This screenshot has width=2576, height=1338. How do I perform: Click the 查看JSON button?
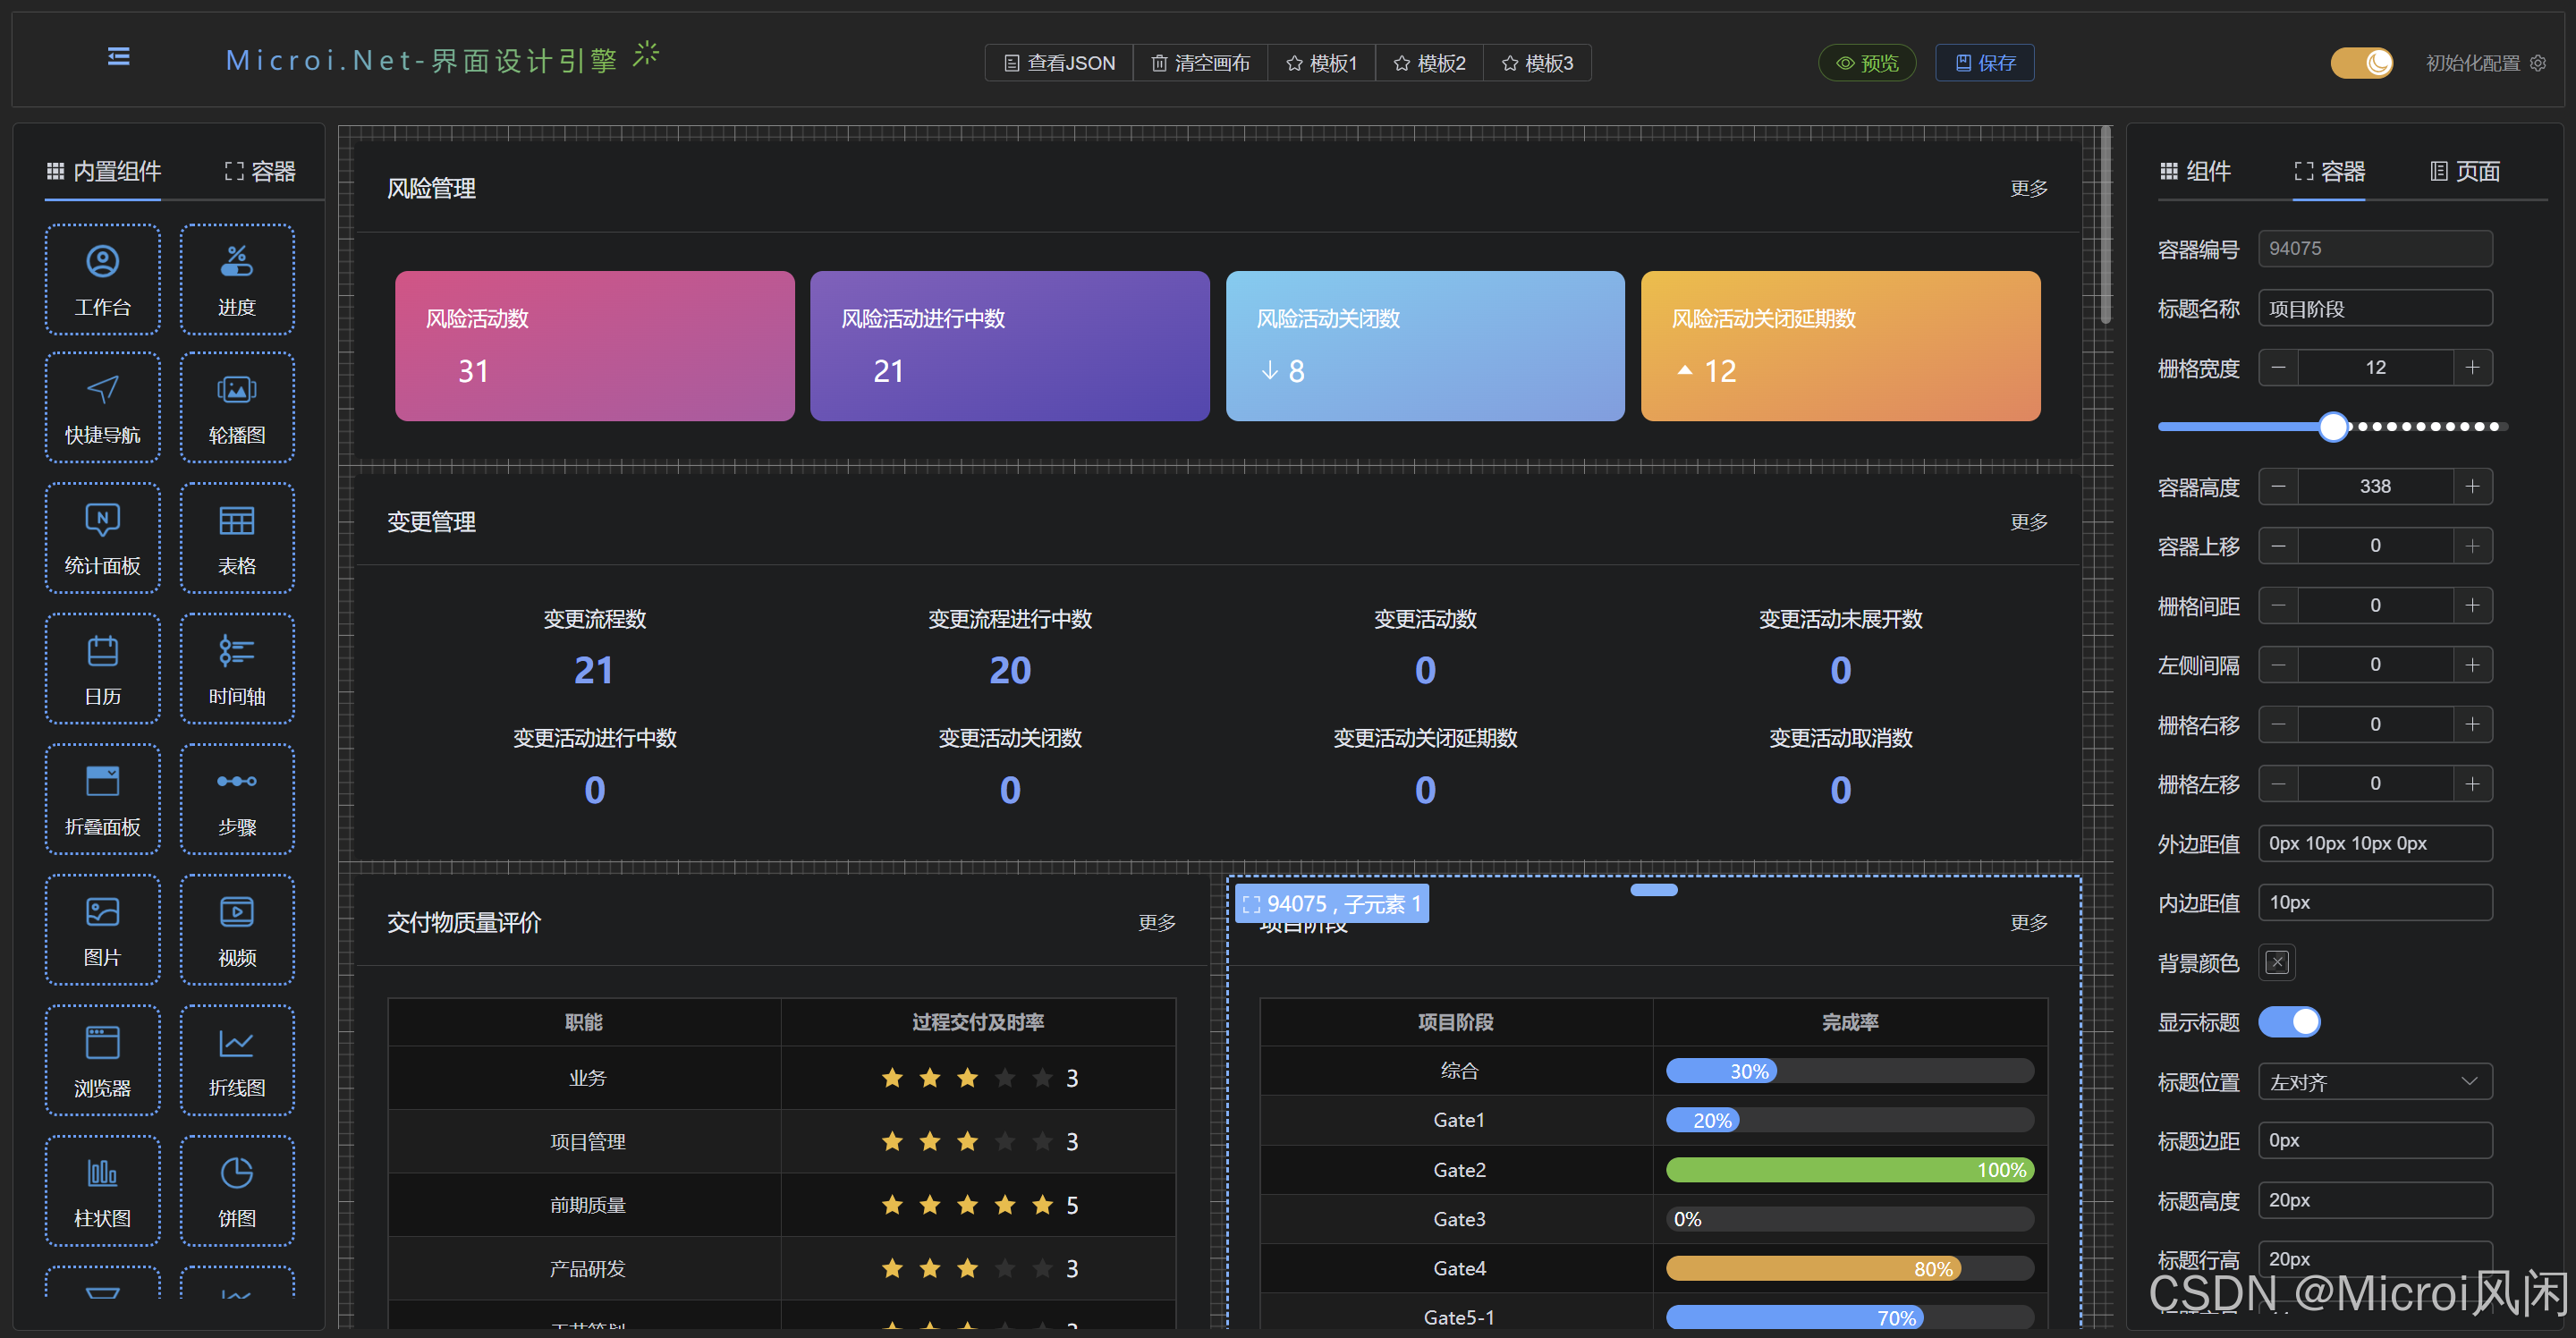point(1059,63)
